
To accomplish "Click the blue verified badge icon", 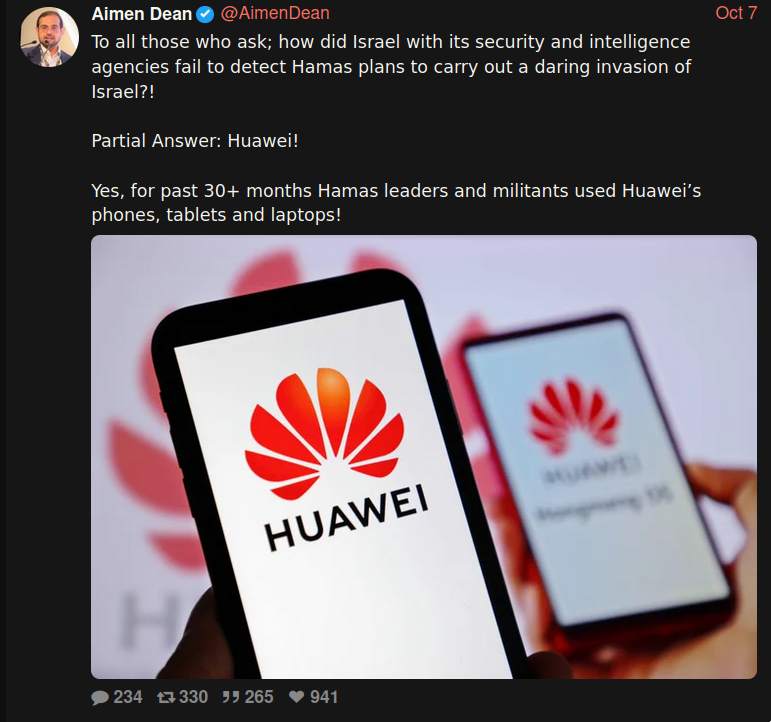I will pyautogui.click(x=206, y=15).
